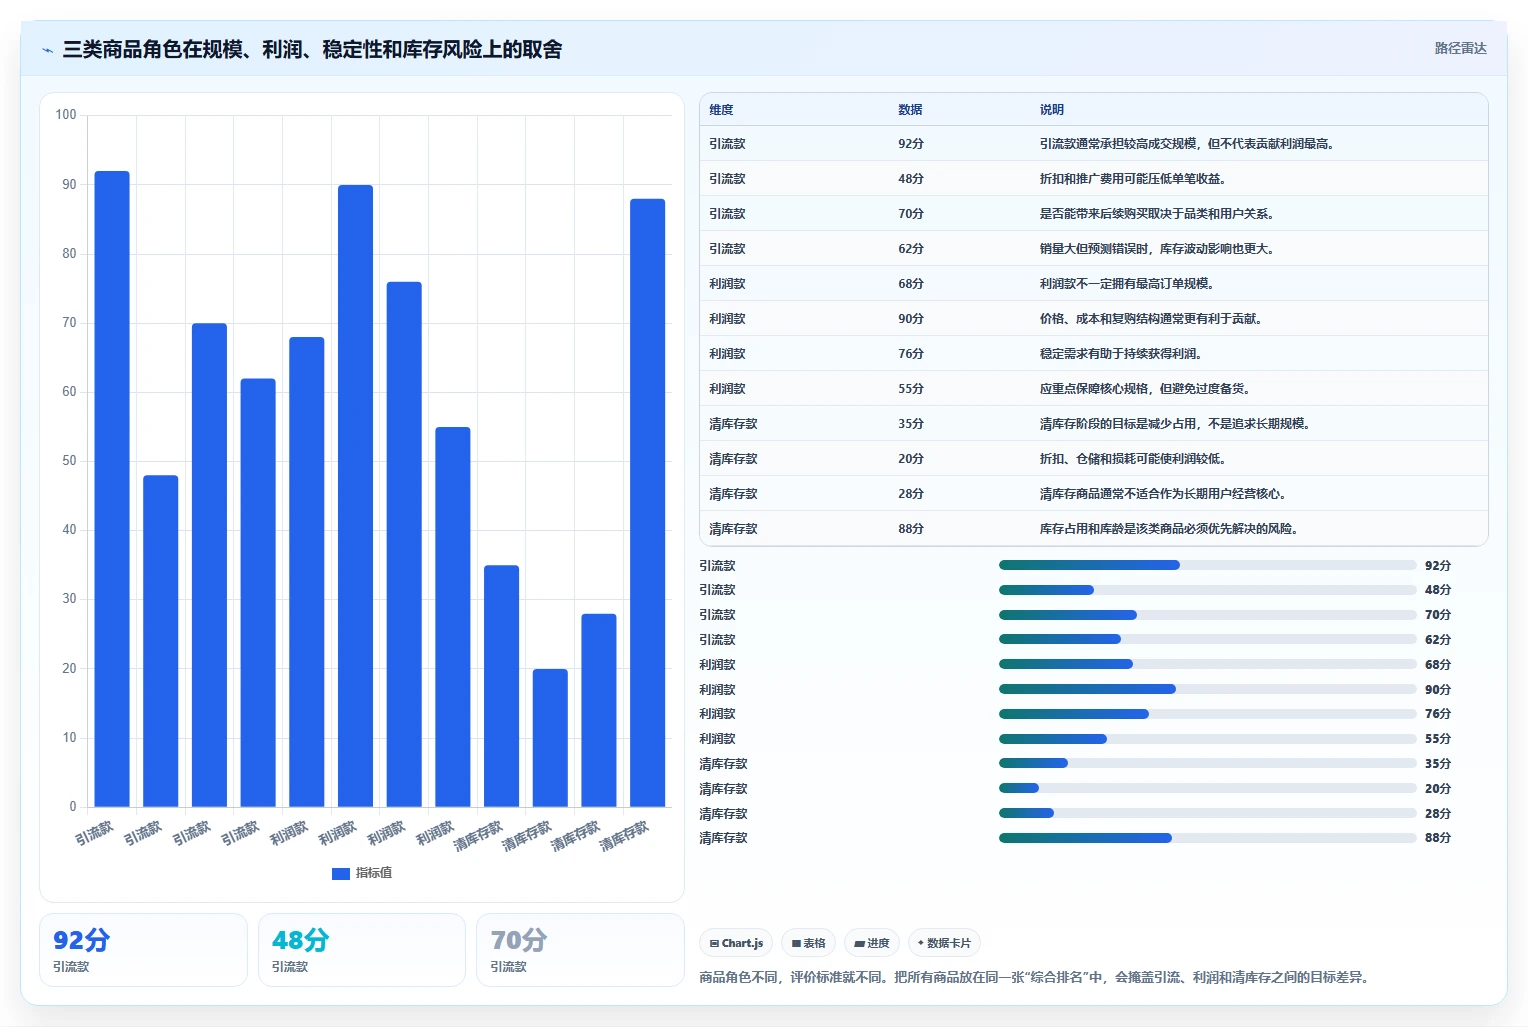
Task: Click the 76分 progress bar
Action: click(x=1207, y=714)
